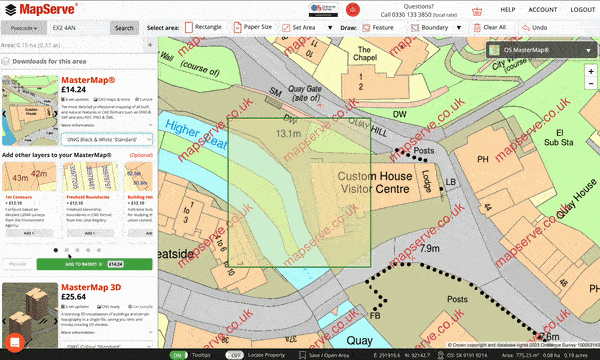Select the Draw Feature tool
This screenshot has height=360, width=600.
(x=378, y=28)
